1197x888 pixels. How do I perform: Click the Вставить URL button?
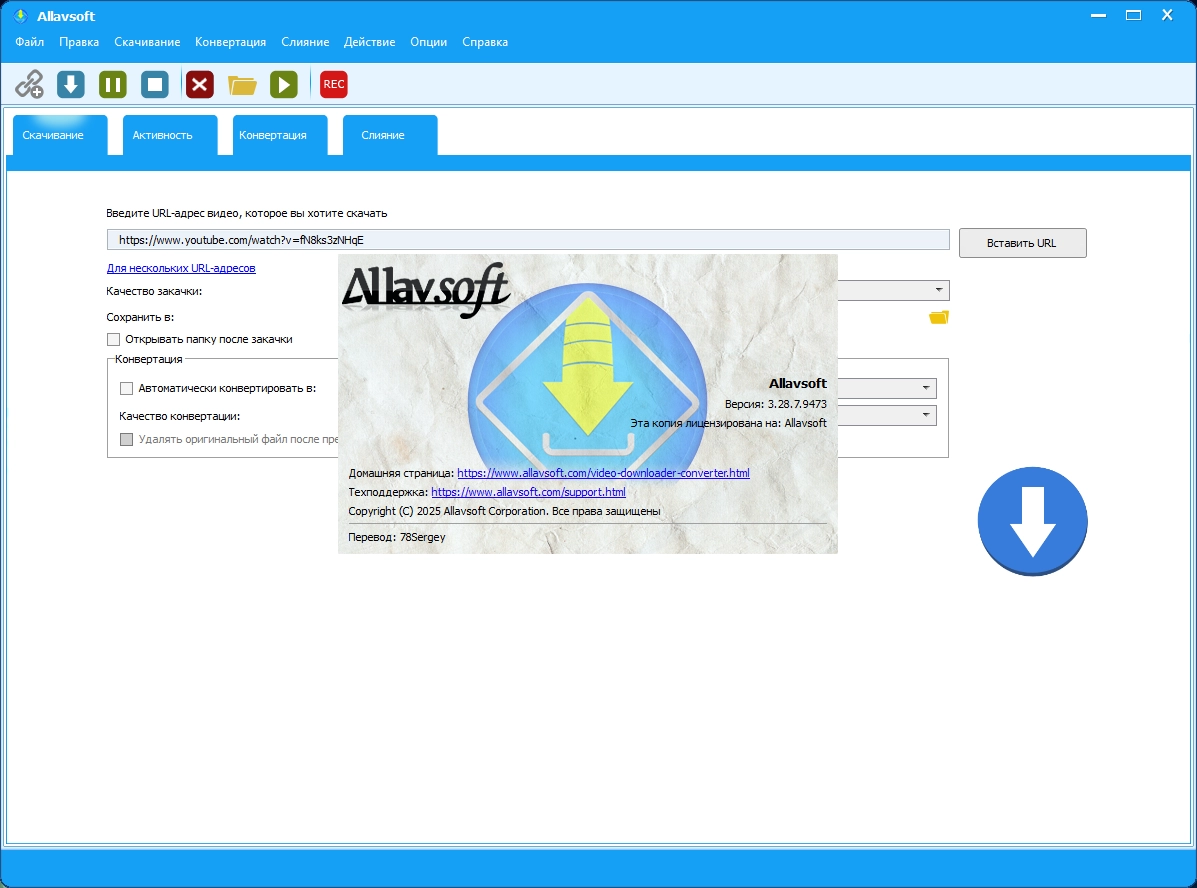[1022, 243]
